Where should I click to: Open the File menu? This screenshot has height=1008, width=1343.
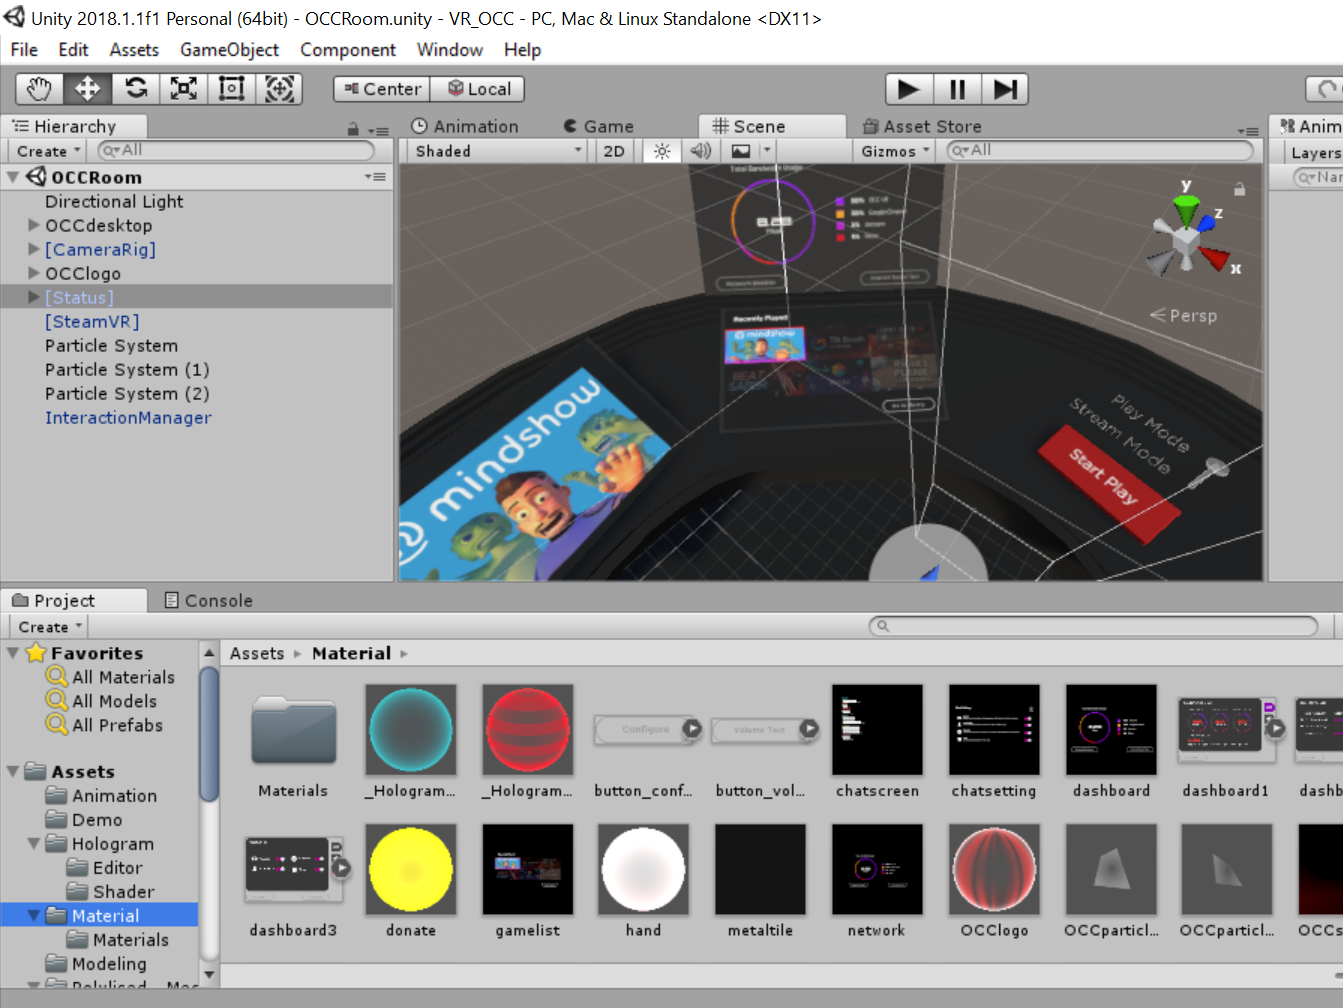tap(24, 50)
